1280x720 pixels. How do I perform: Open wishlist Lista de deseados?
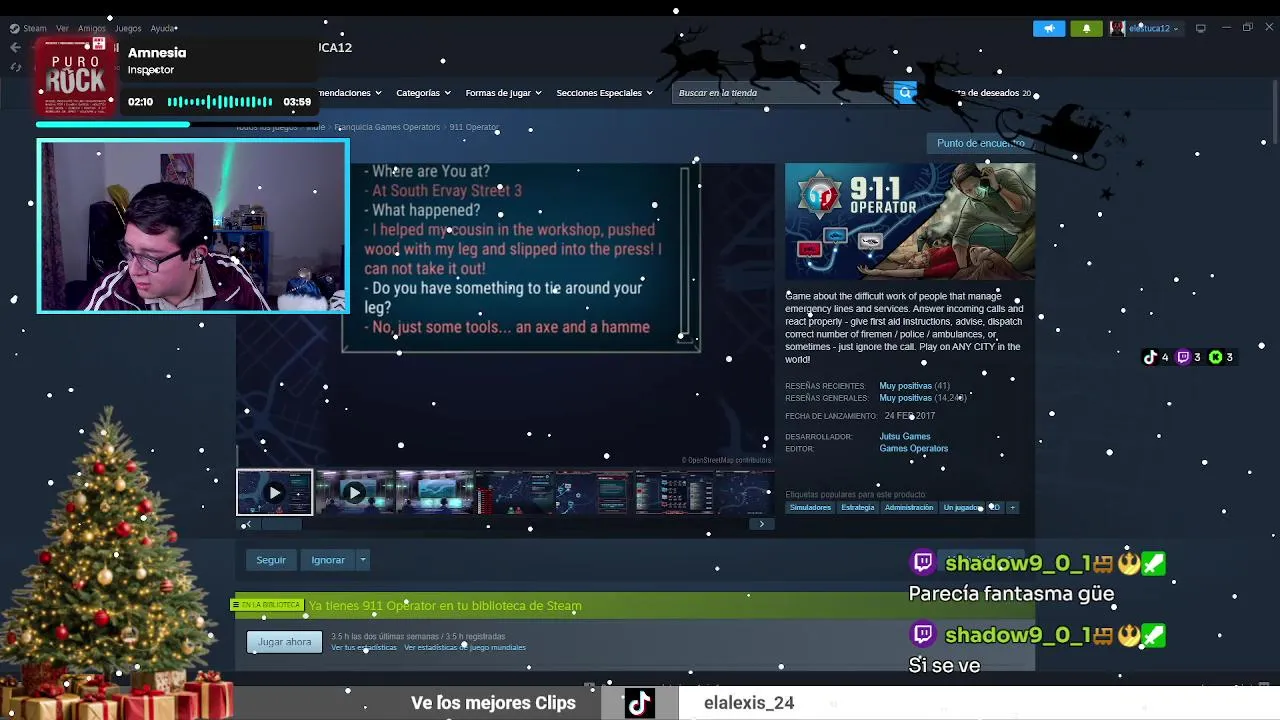tap(992, 93)
